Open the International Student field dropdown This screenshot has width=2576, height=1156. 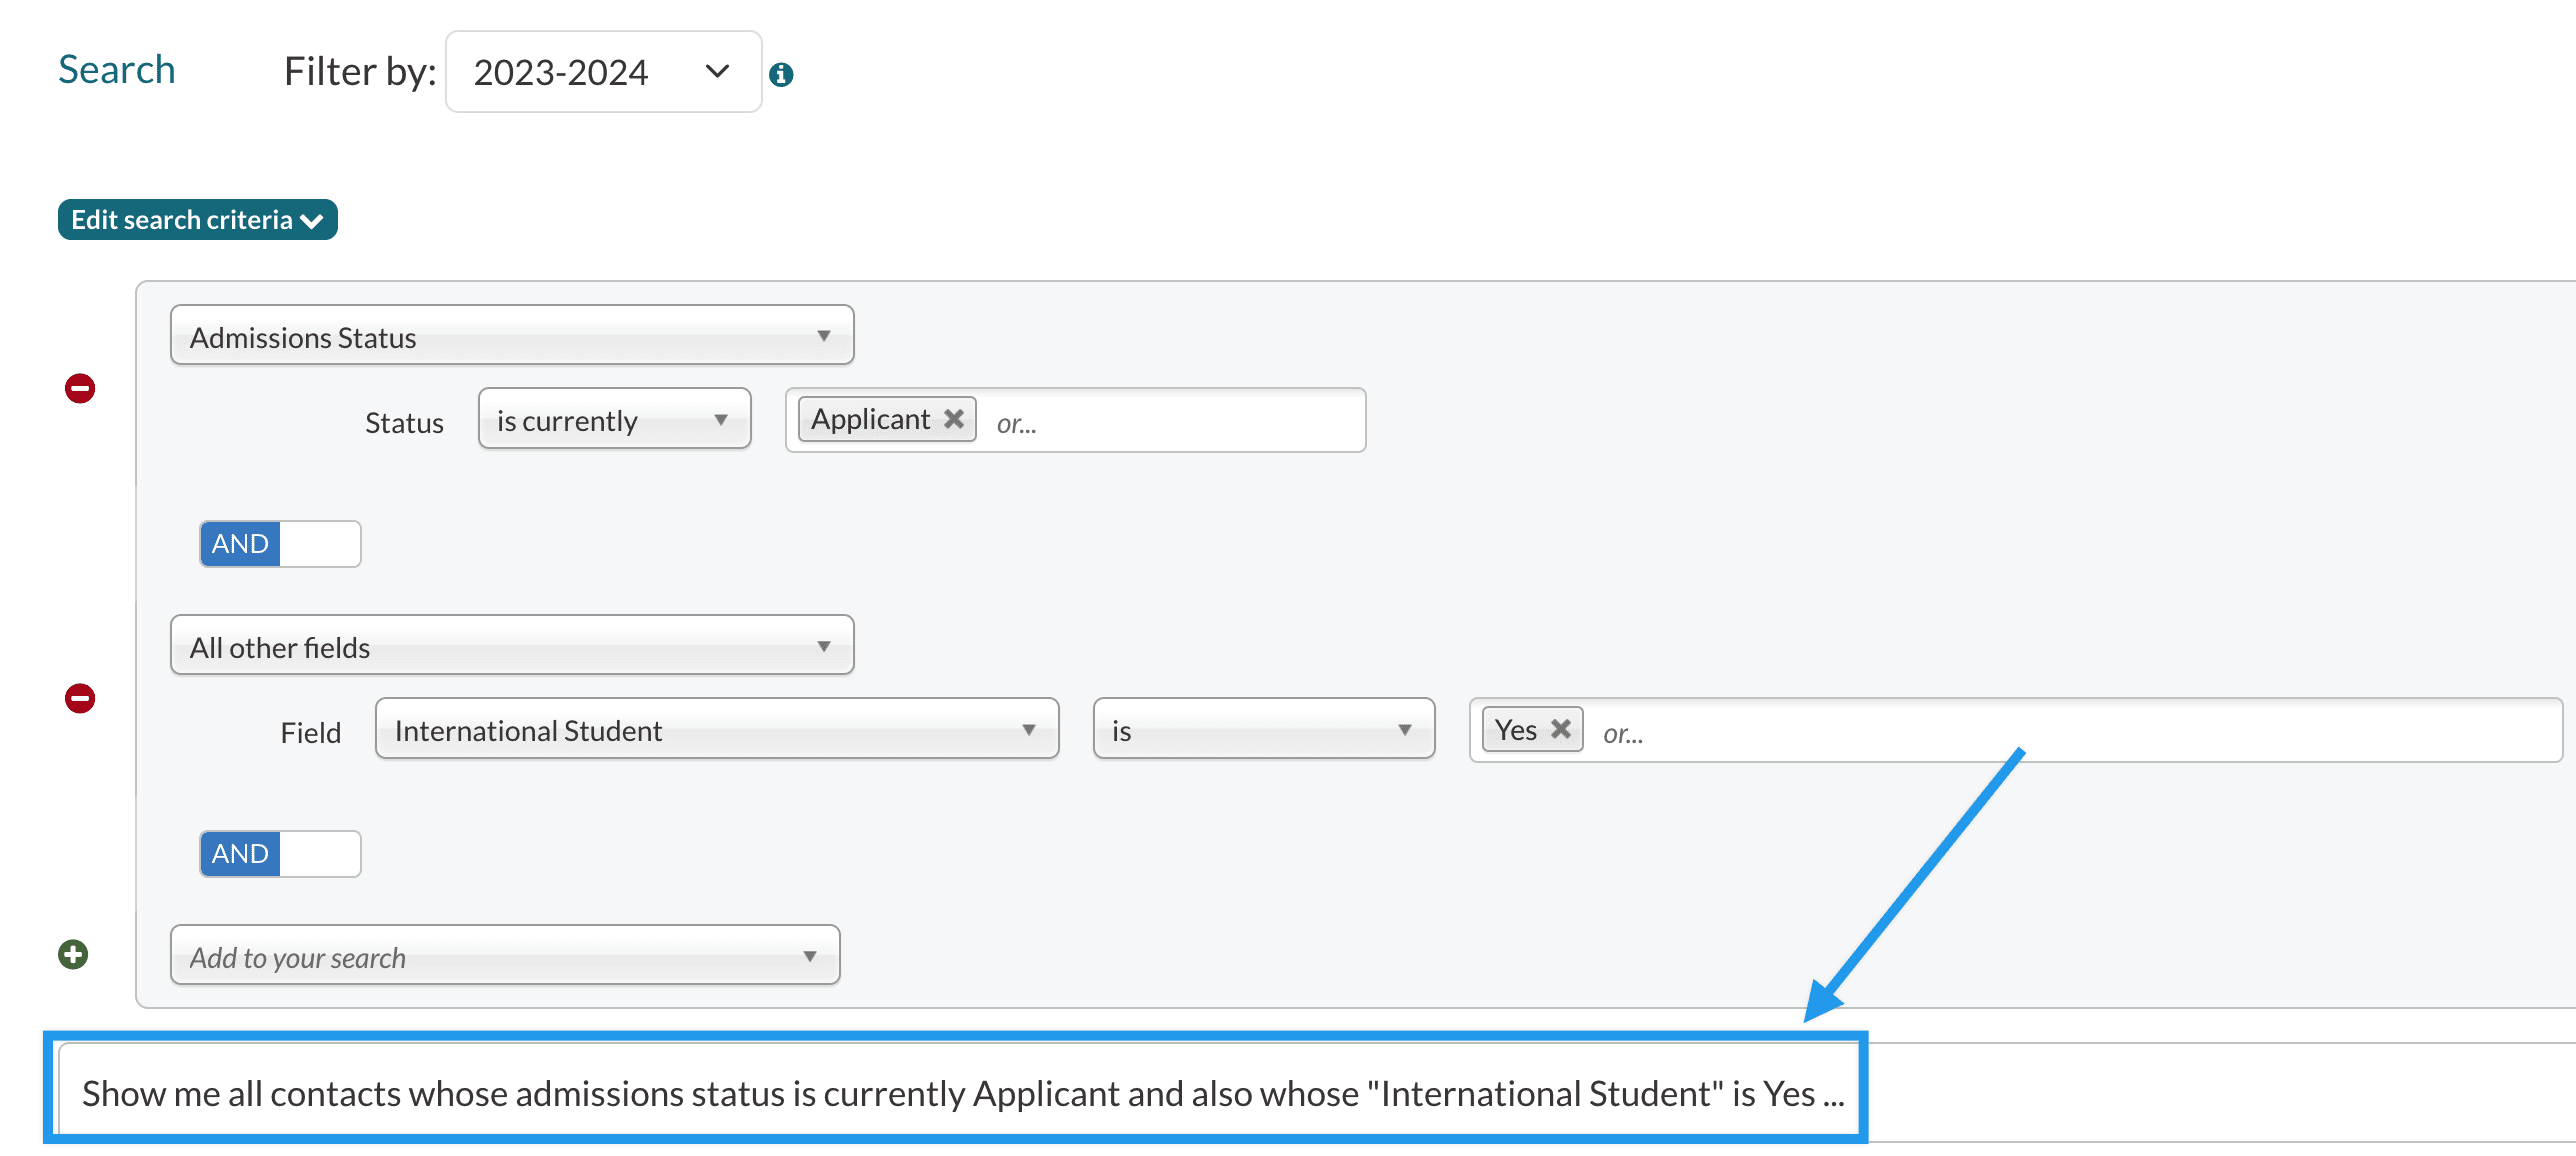716,730
